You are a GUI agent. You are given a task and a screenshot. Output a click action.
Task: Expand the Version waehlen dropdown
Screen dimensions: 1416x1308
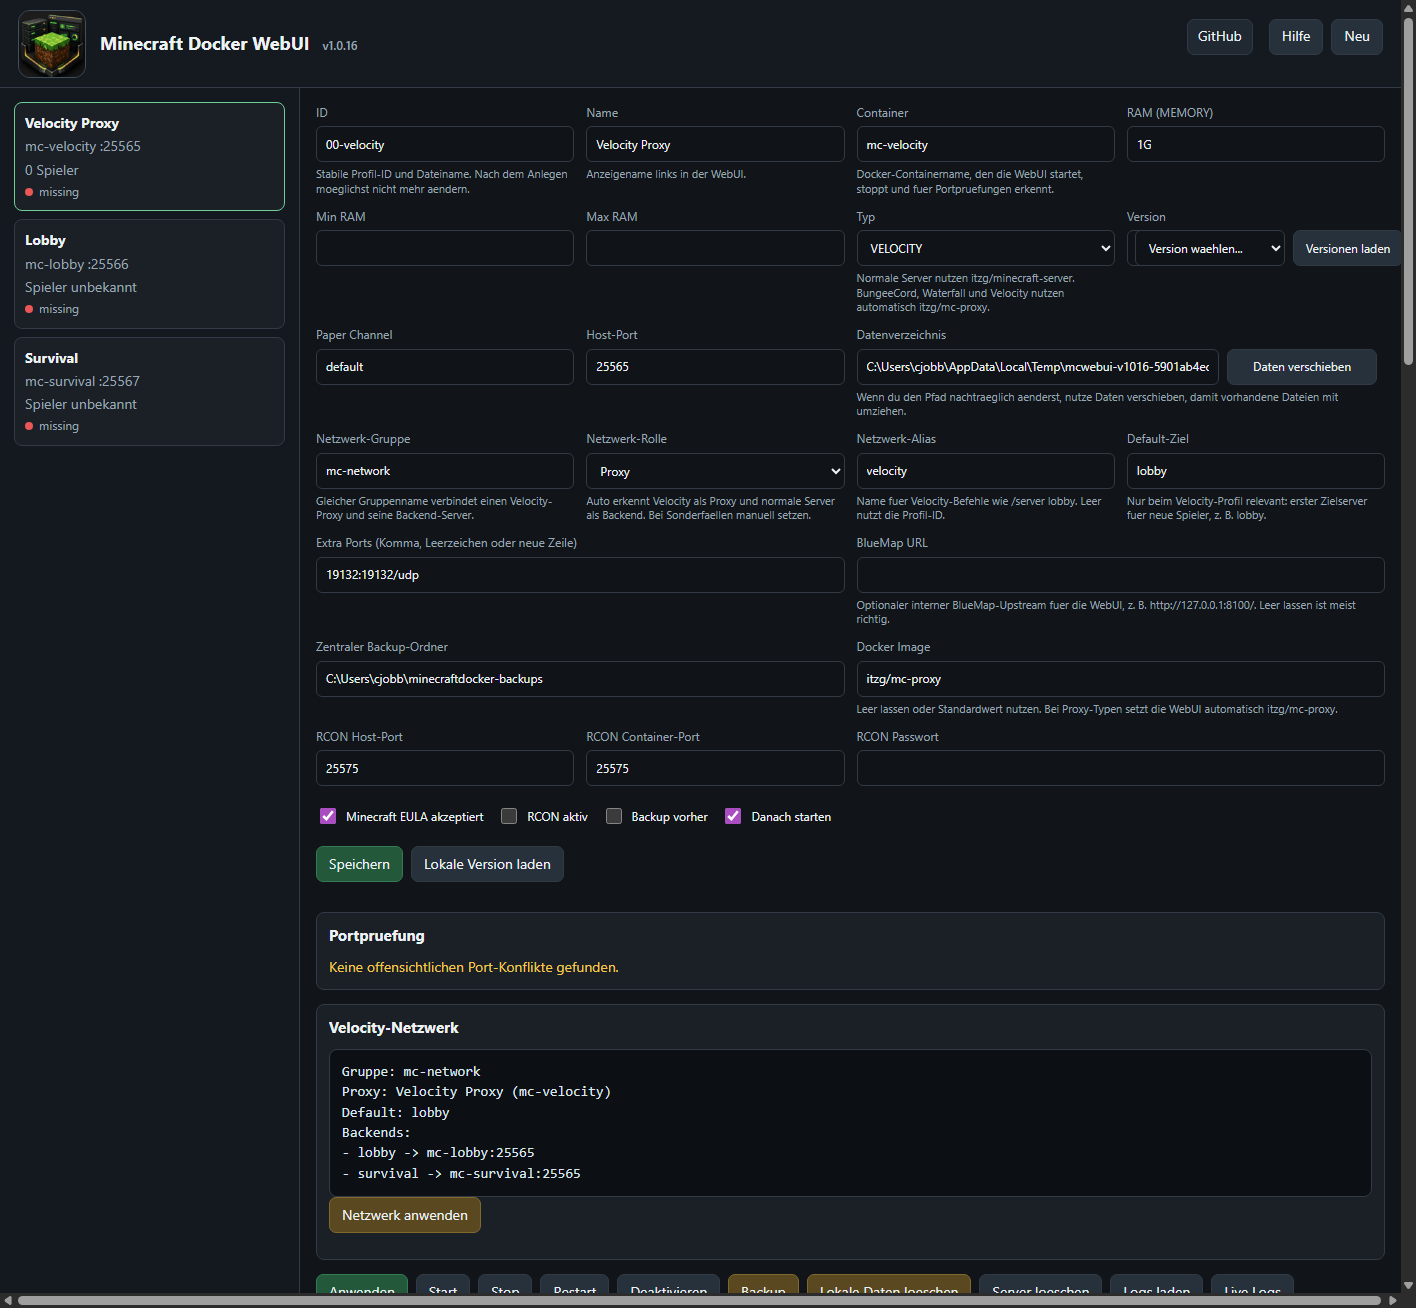click(x=1210, y=248)
